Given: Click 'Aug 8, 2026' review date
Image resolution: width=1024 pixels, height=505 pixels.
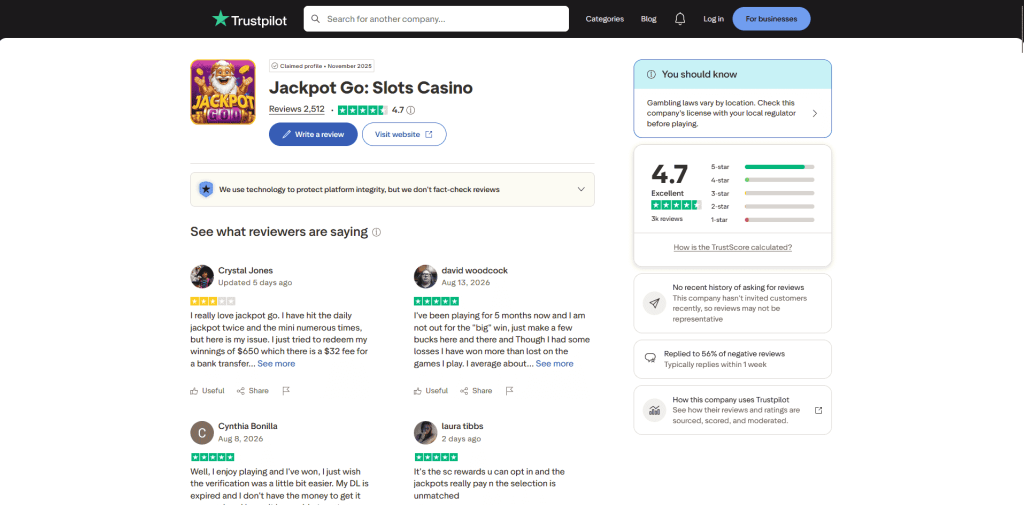Looking at the screenshot, I should [x=240, y=439].
